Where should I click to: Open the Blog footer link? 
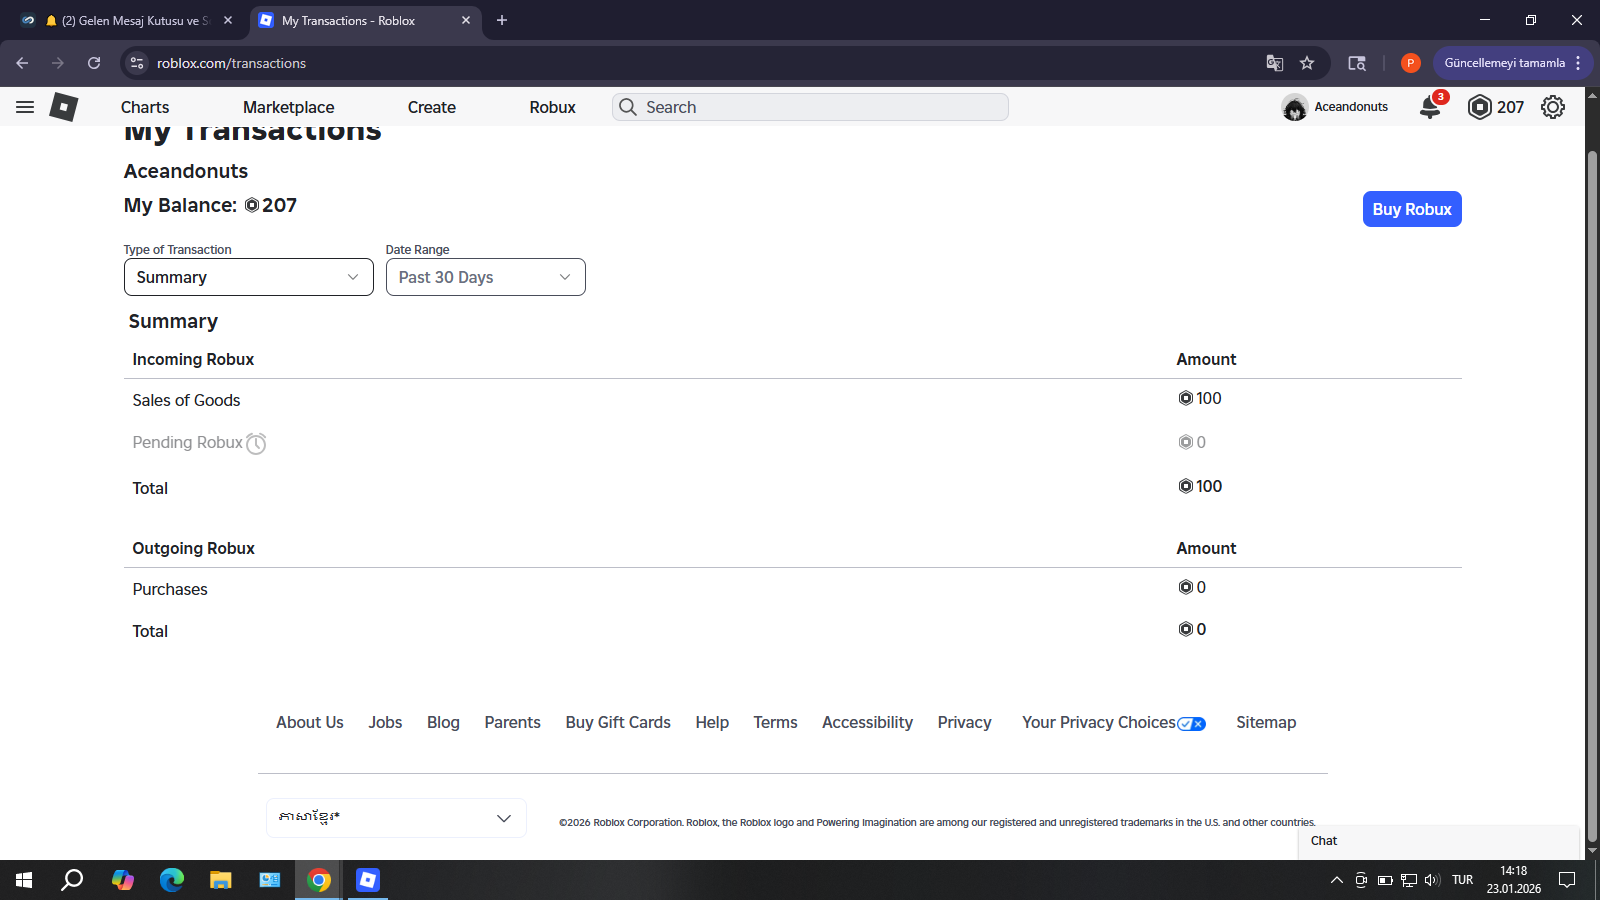click(443, 722)
